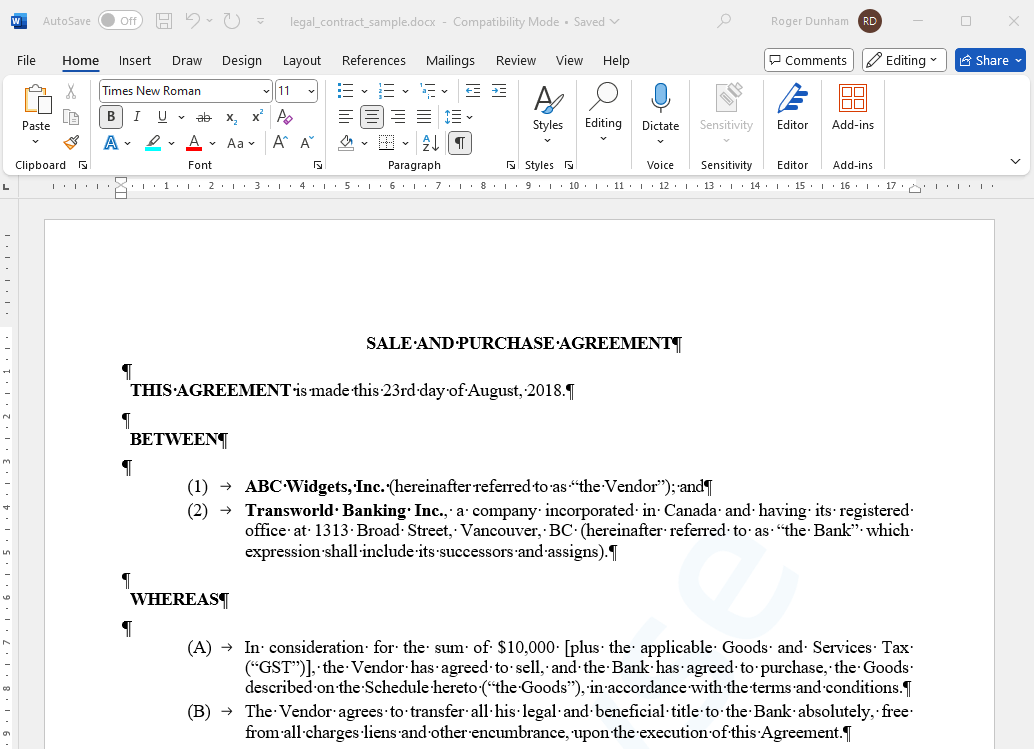Image resolution: width=1034 pixels, height=749 pixels.
Task: Justify the paragraph text
Action: 424,117
